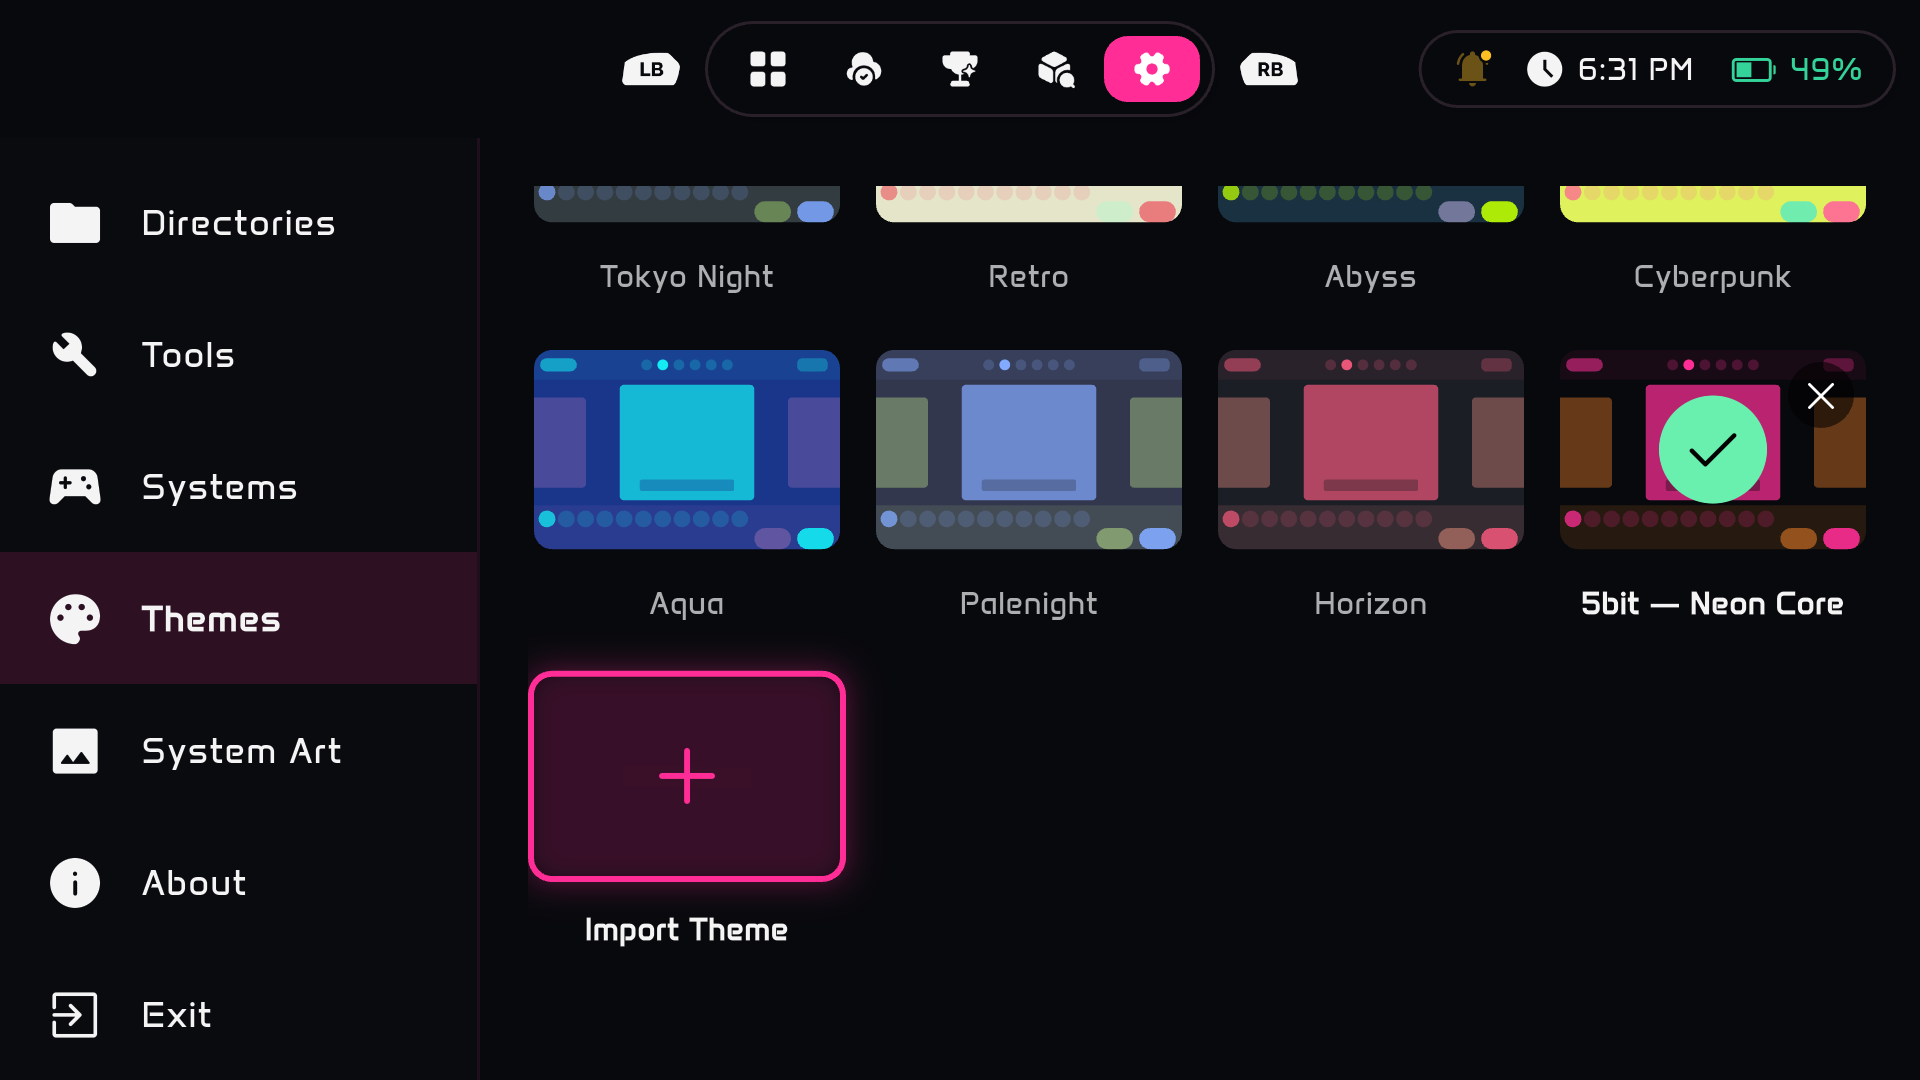Click the Import Theme label
This screenshot has width=1920, height=1080.
tap(686, 930)
